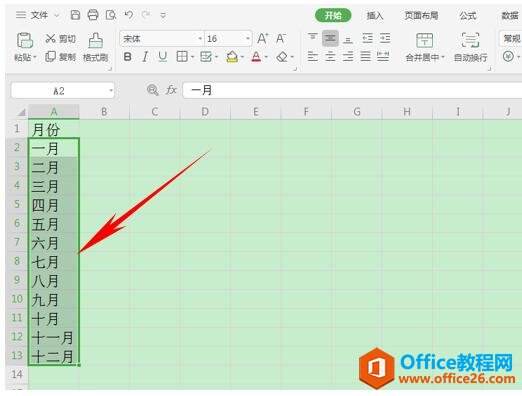Click cell containing 月份
Viewport: 522px width, 396px height.
(x=54, y=129)
